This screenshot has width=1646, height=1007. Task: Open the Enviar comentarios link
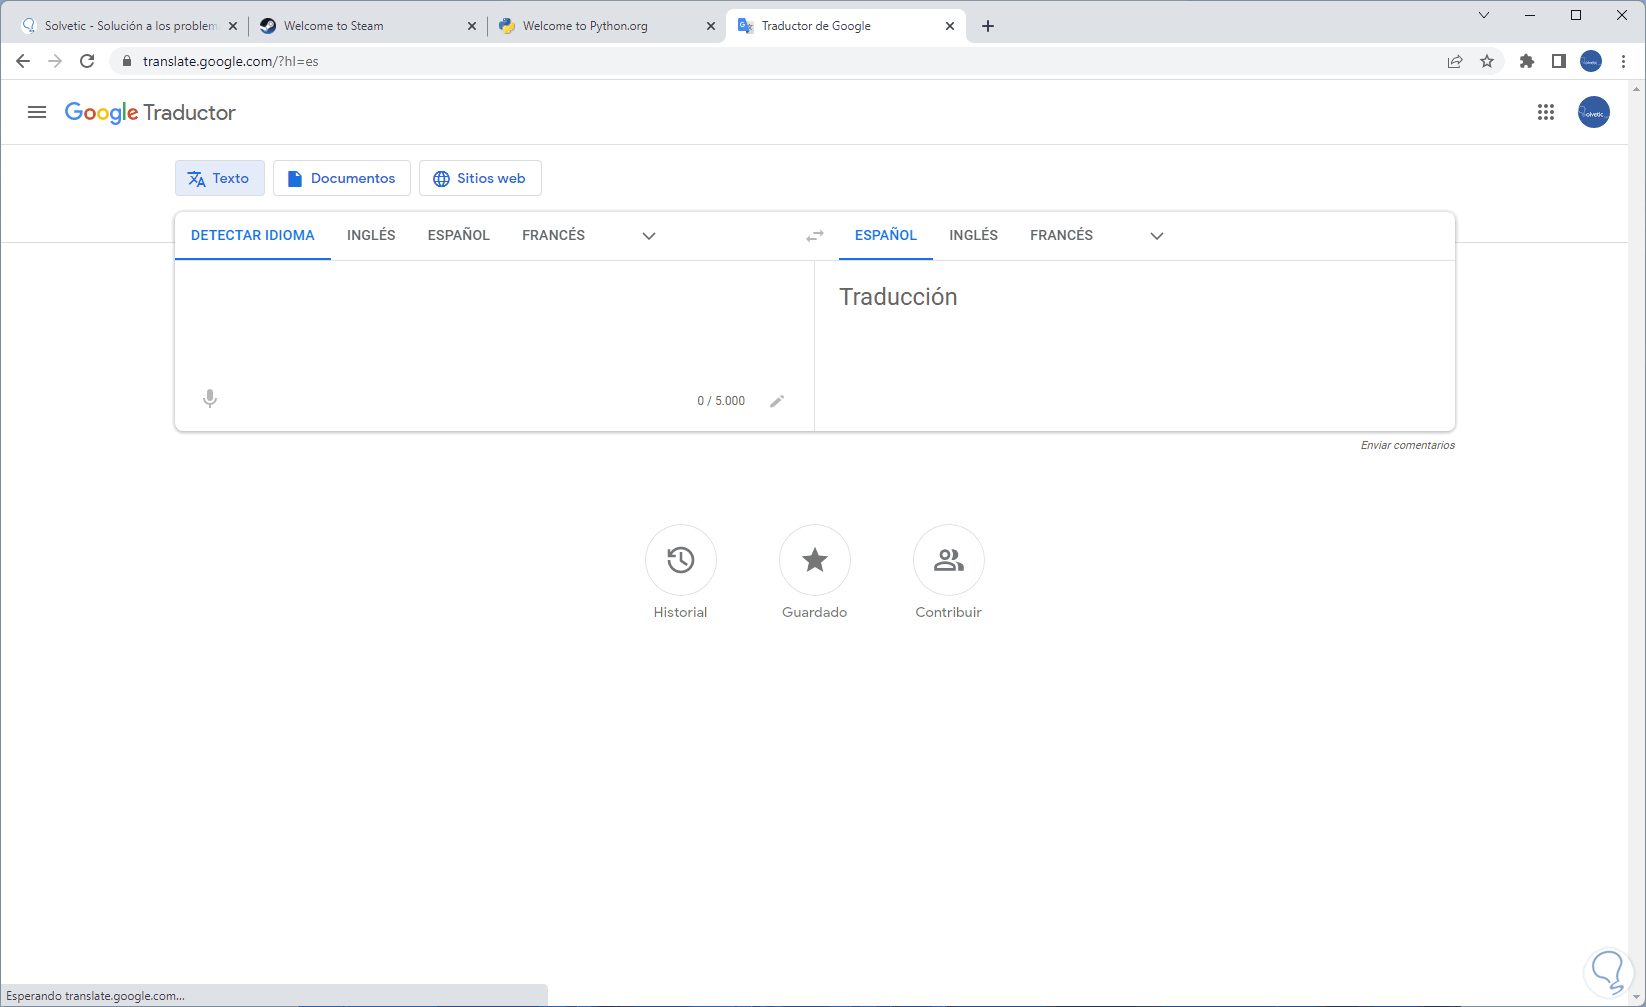pyautogui.click(x=1408, y=445)
